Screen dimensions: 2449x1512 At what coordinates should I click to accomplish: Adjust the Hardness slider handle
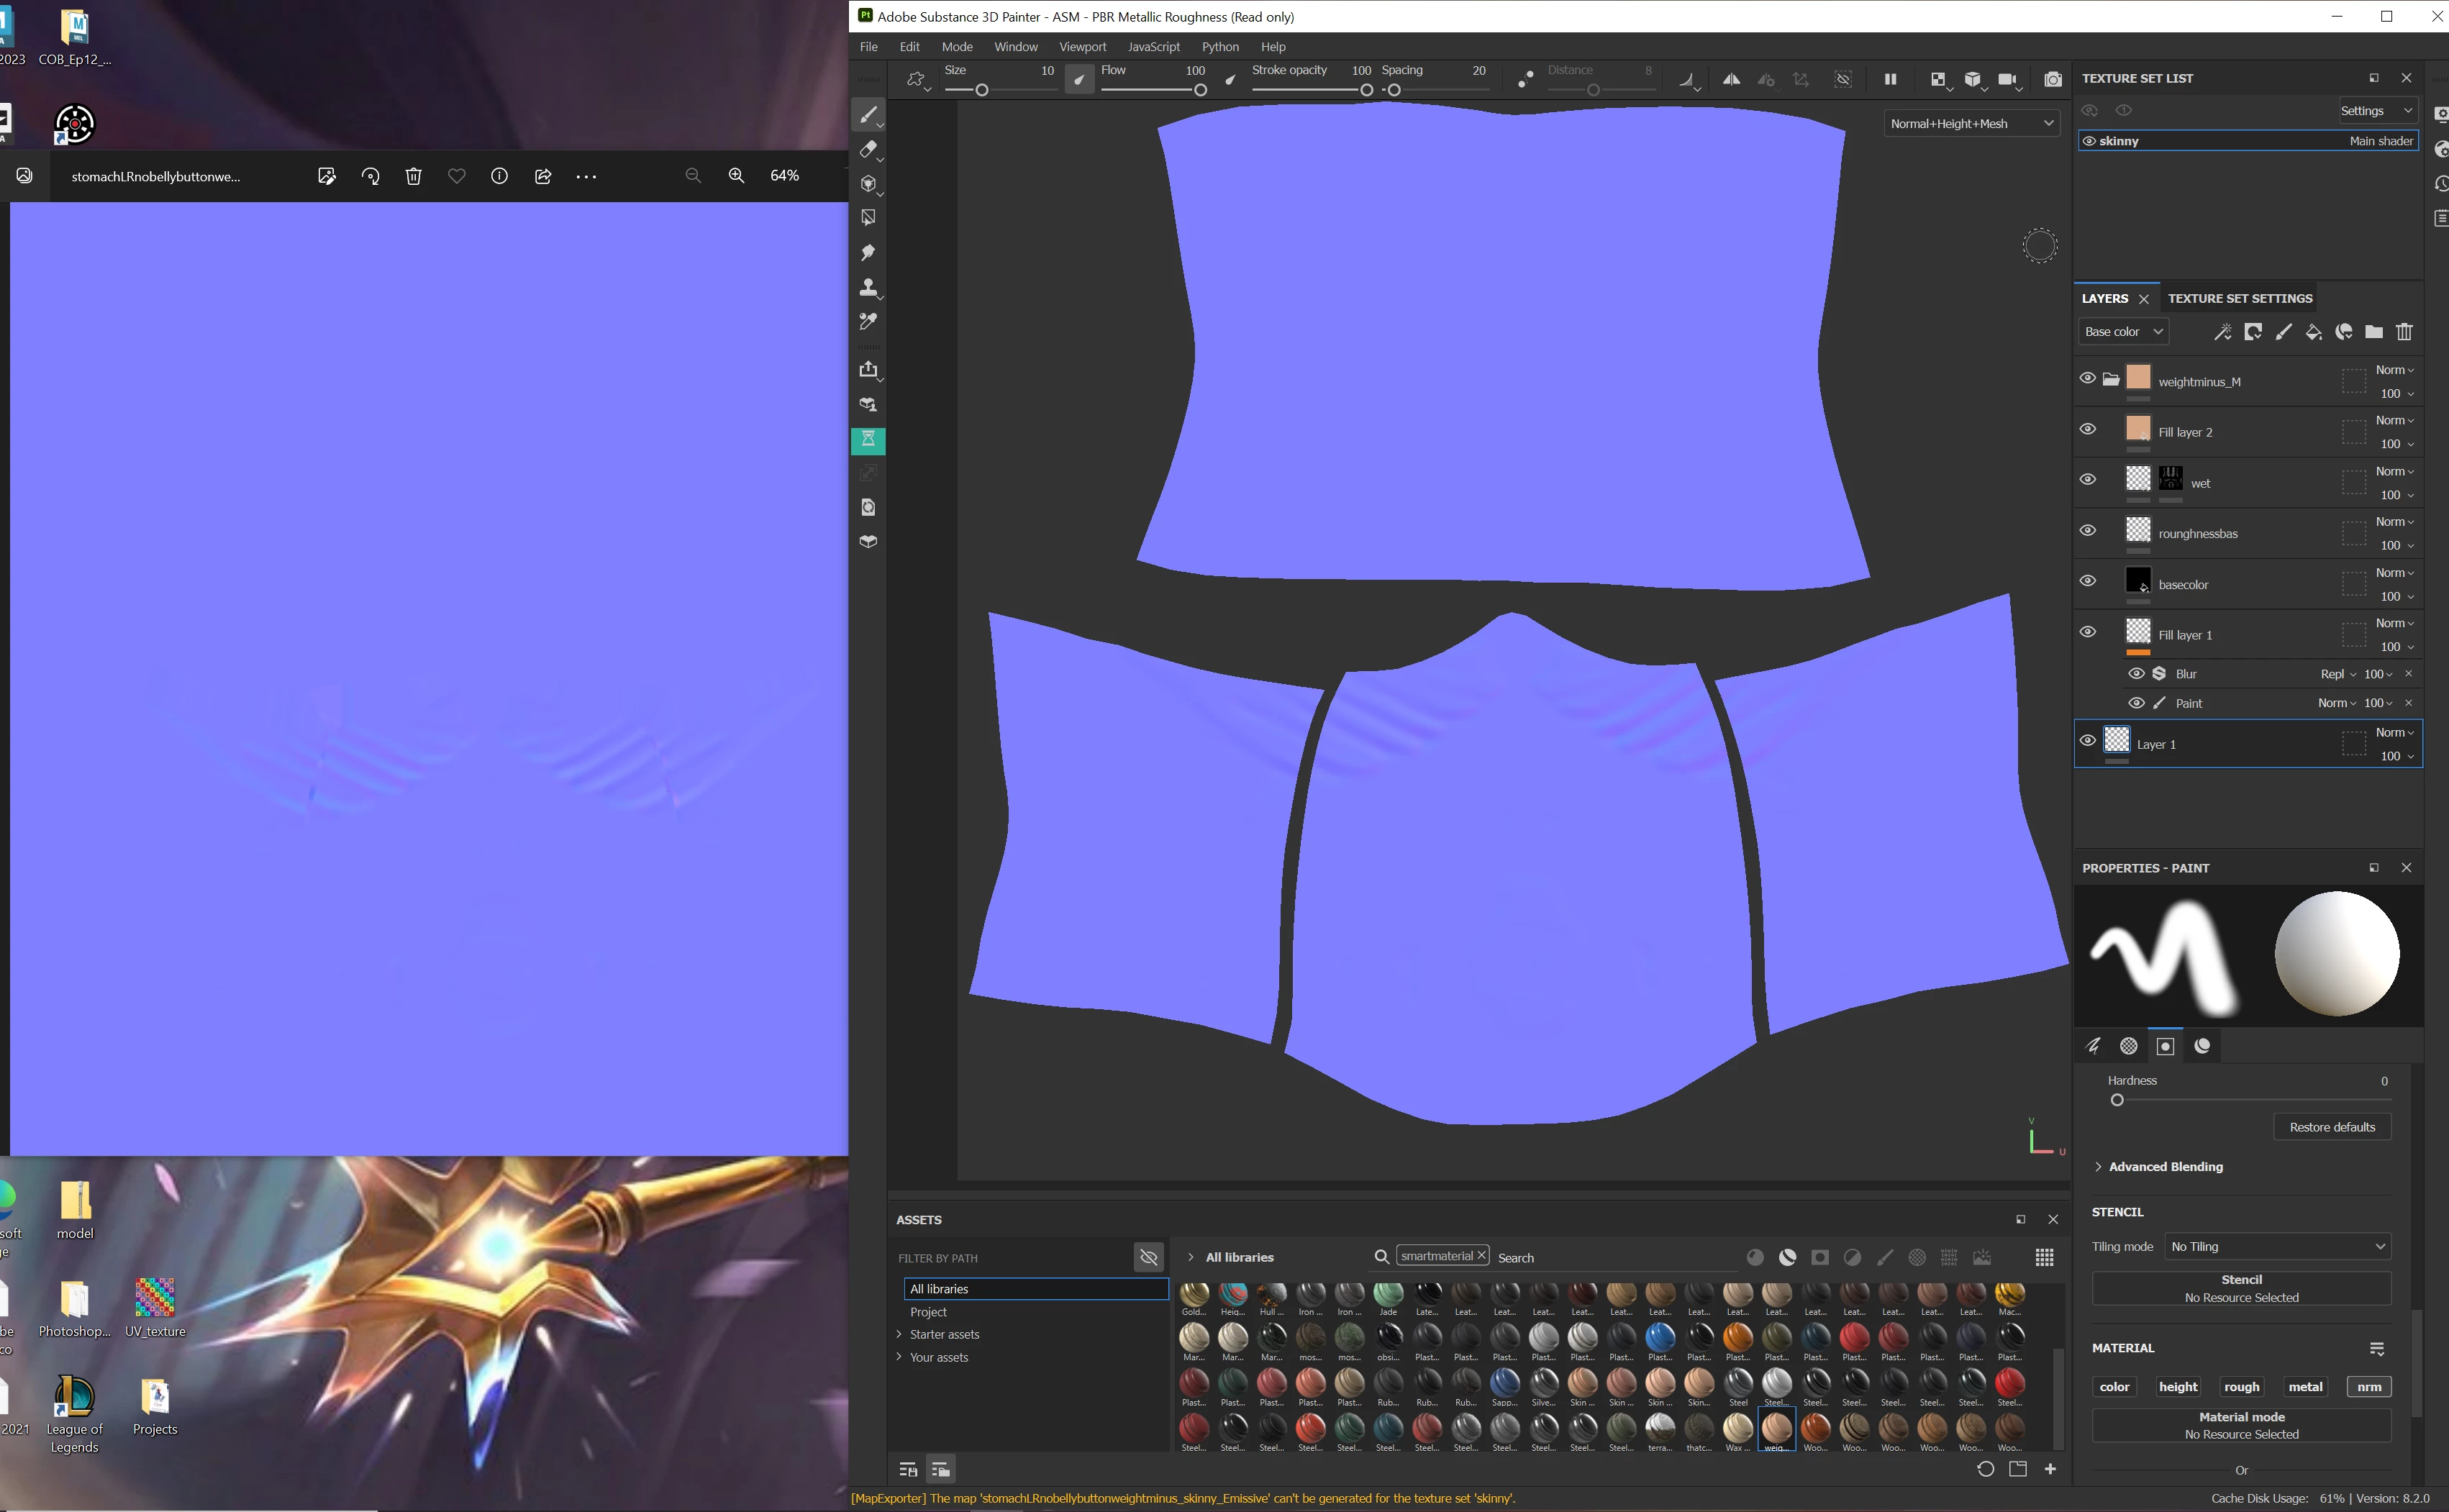(2116, 1100)
